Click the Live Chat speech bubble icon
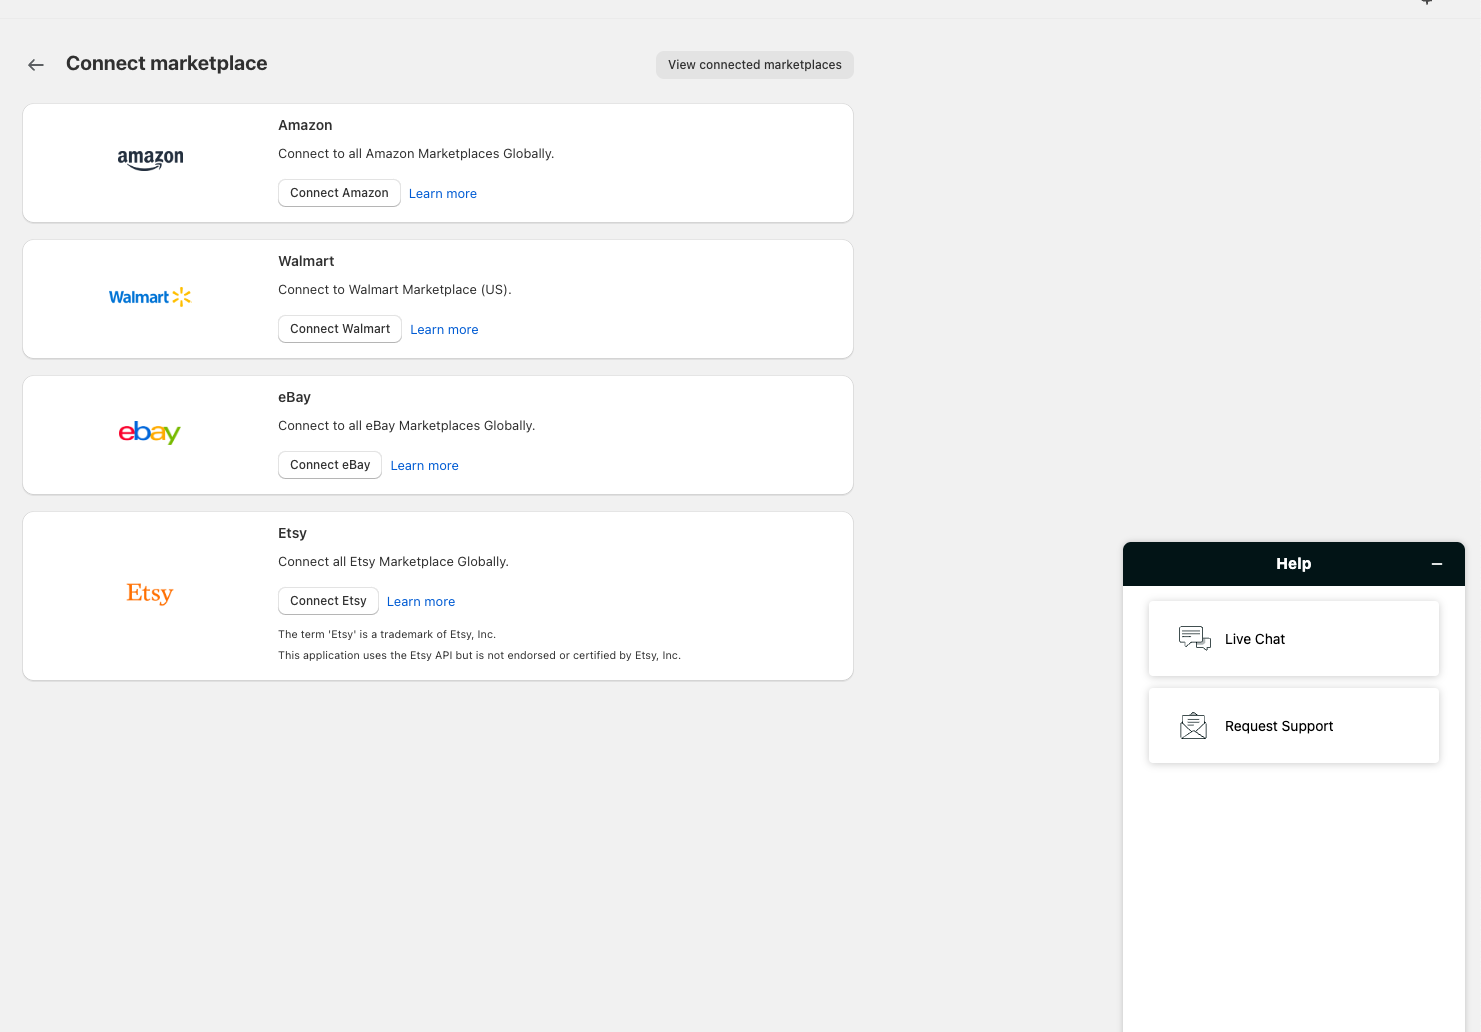 1194,638
